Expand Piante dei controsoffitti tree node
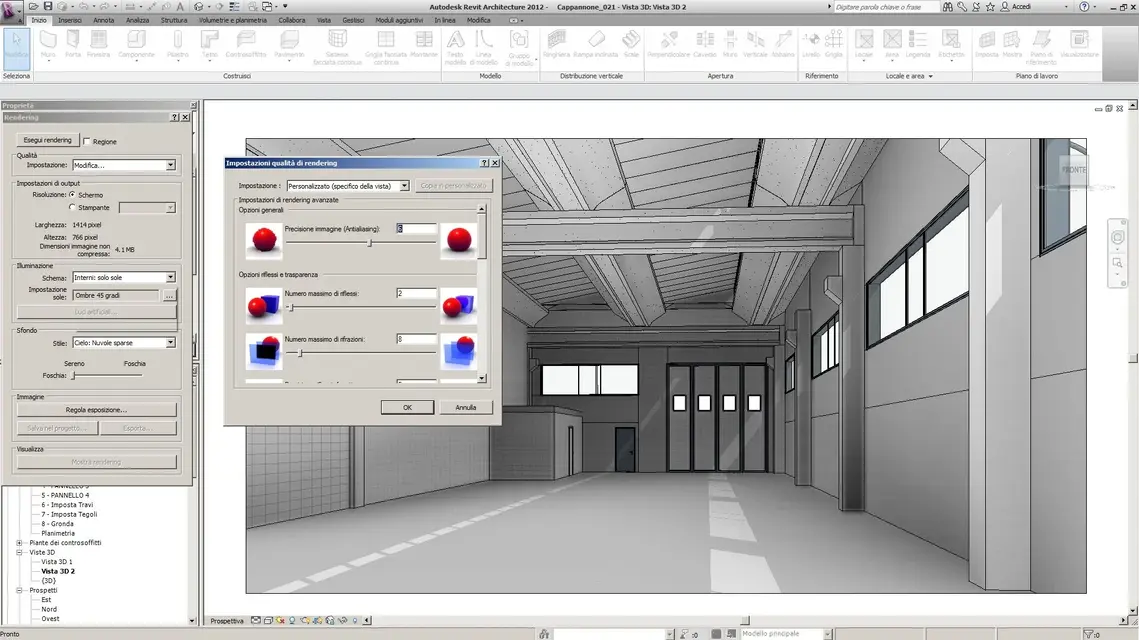1139x640 pixels. (20, 543)
